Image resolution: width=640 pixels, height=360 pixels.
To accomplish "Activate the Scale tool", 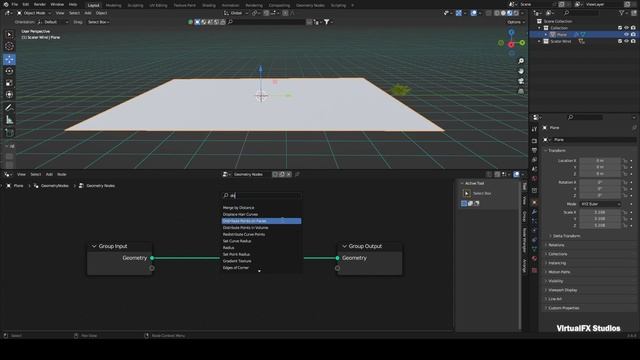I will (9, 83).
